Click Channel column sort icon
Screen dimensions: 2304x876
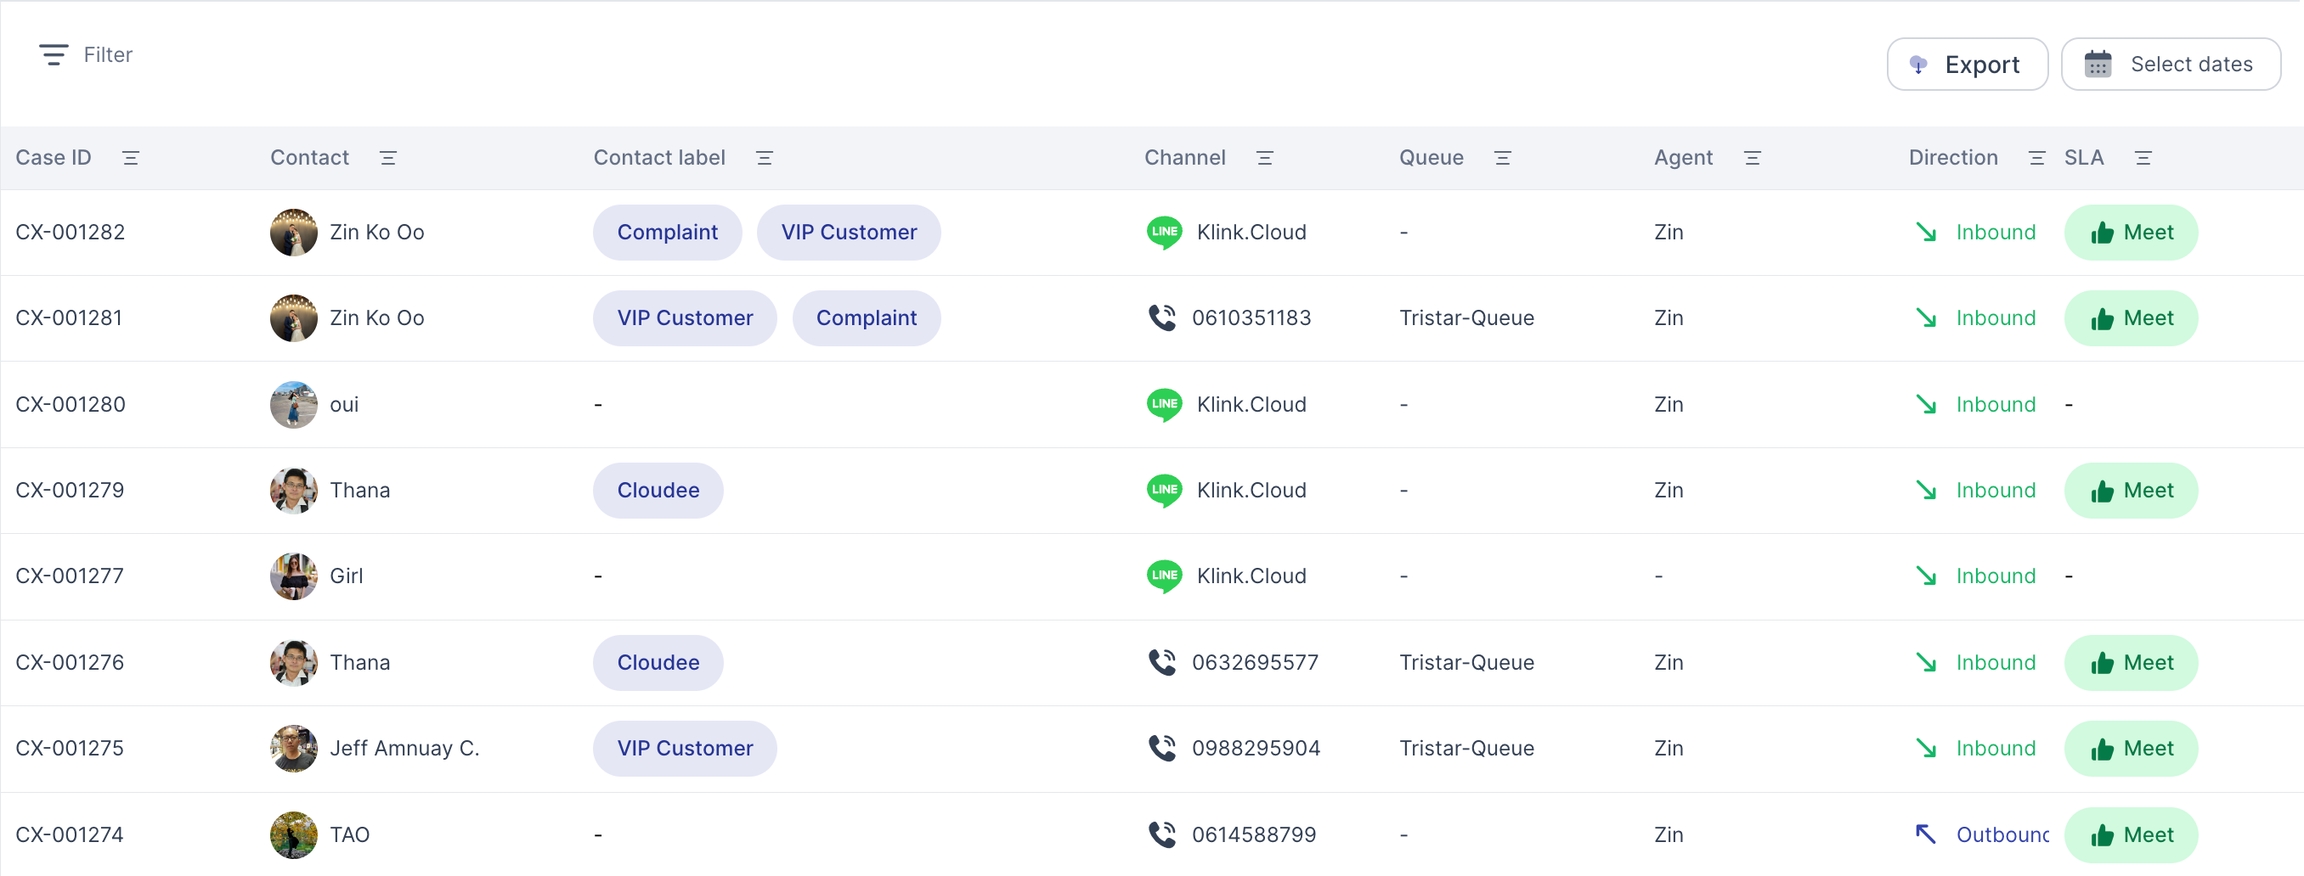[x=1265, y=158]
